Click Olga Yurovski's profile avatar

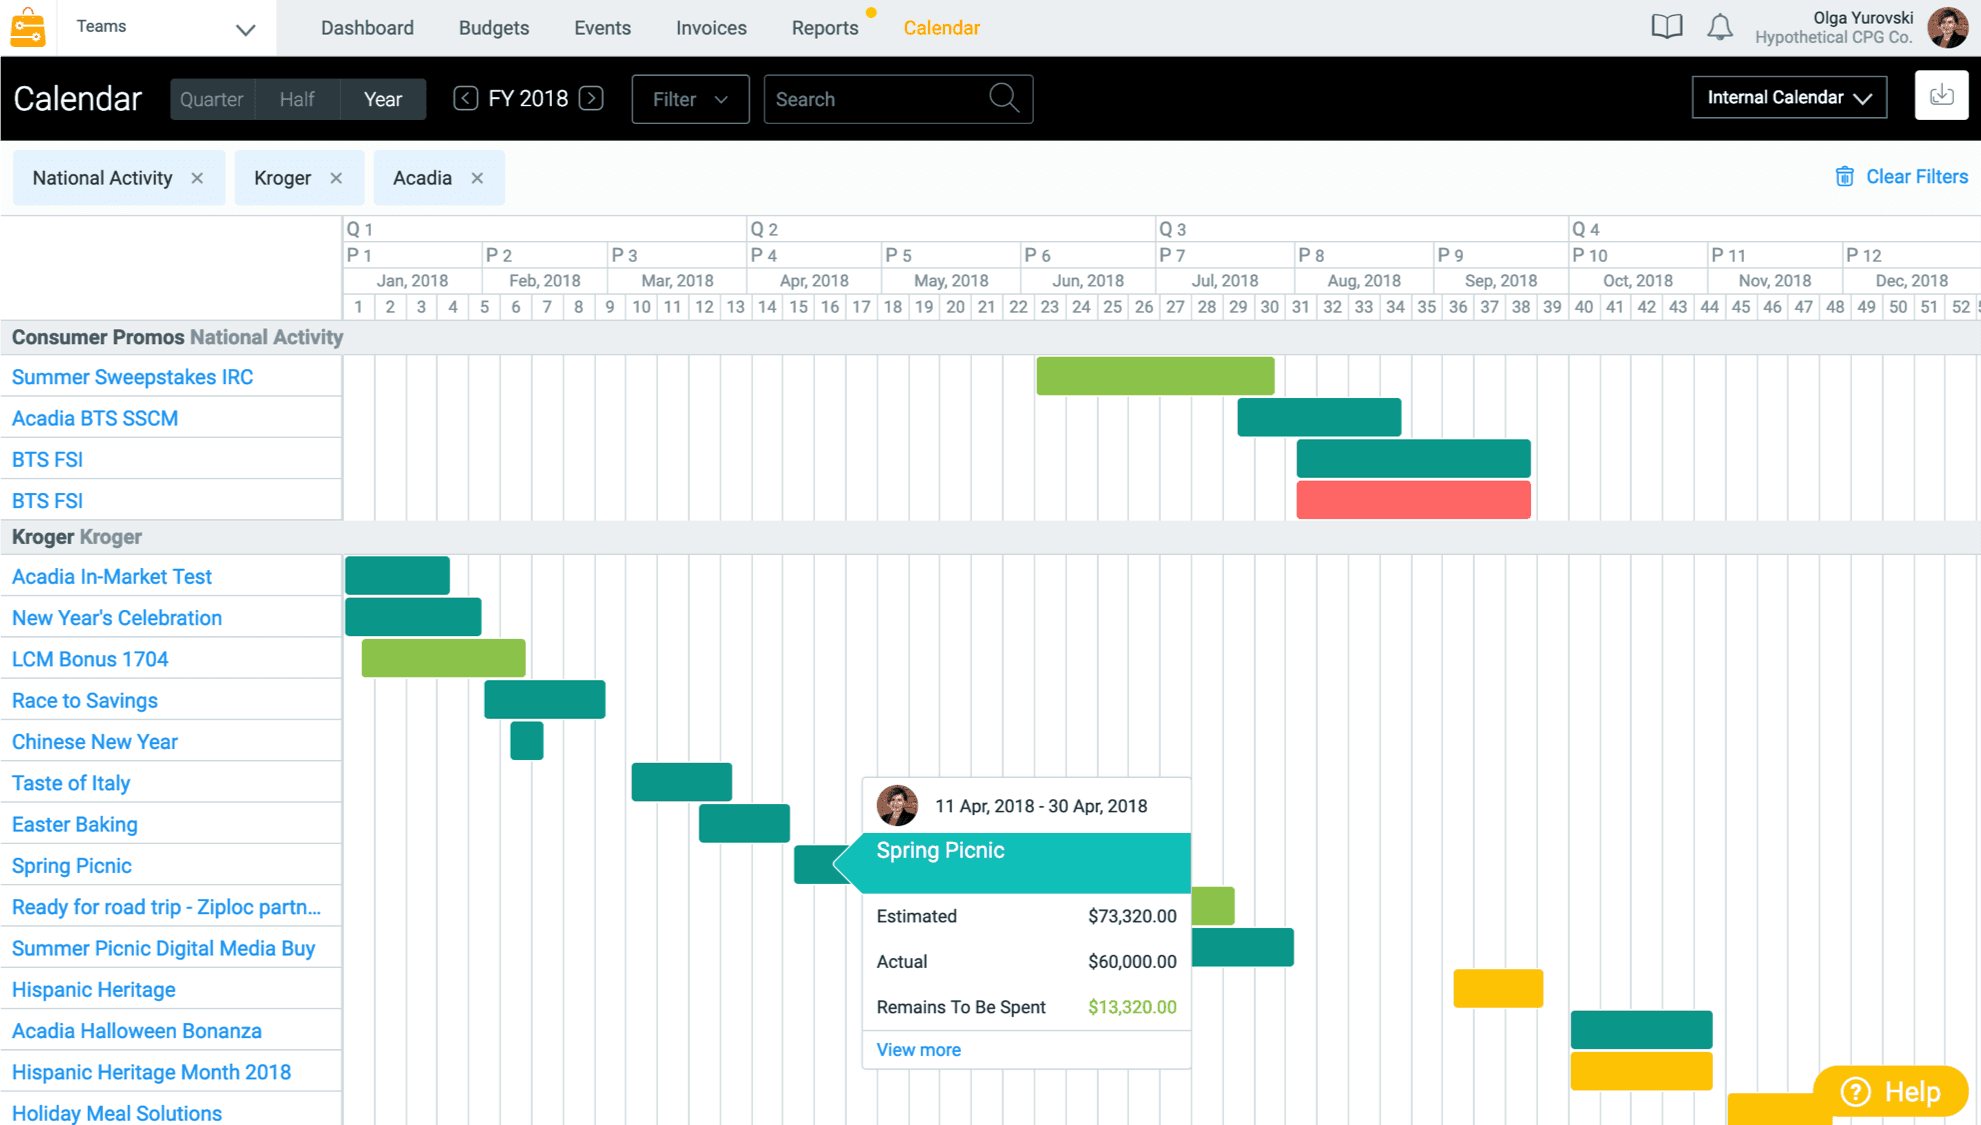tap(1946, 27)
